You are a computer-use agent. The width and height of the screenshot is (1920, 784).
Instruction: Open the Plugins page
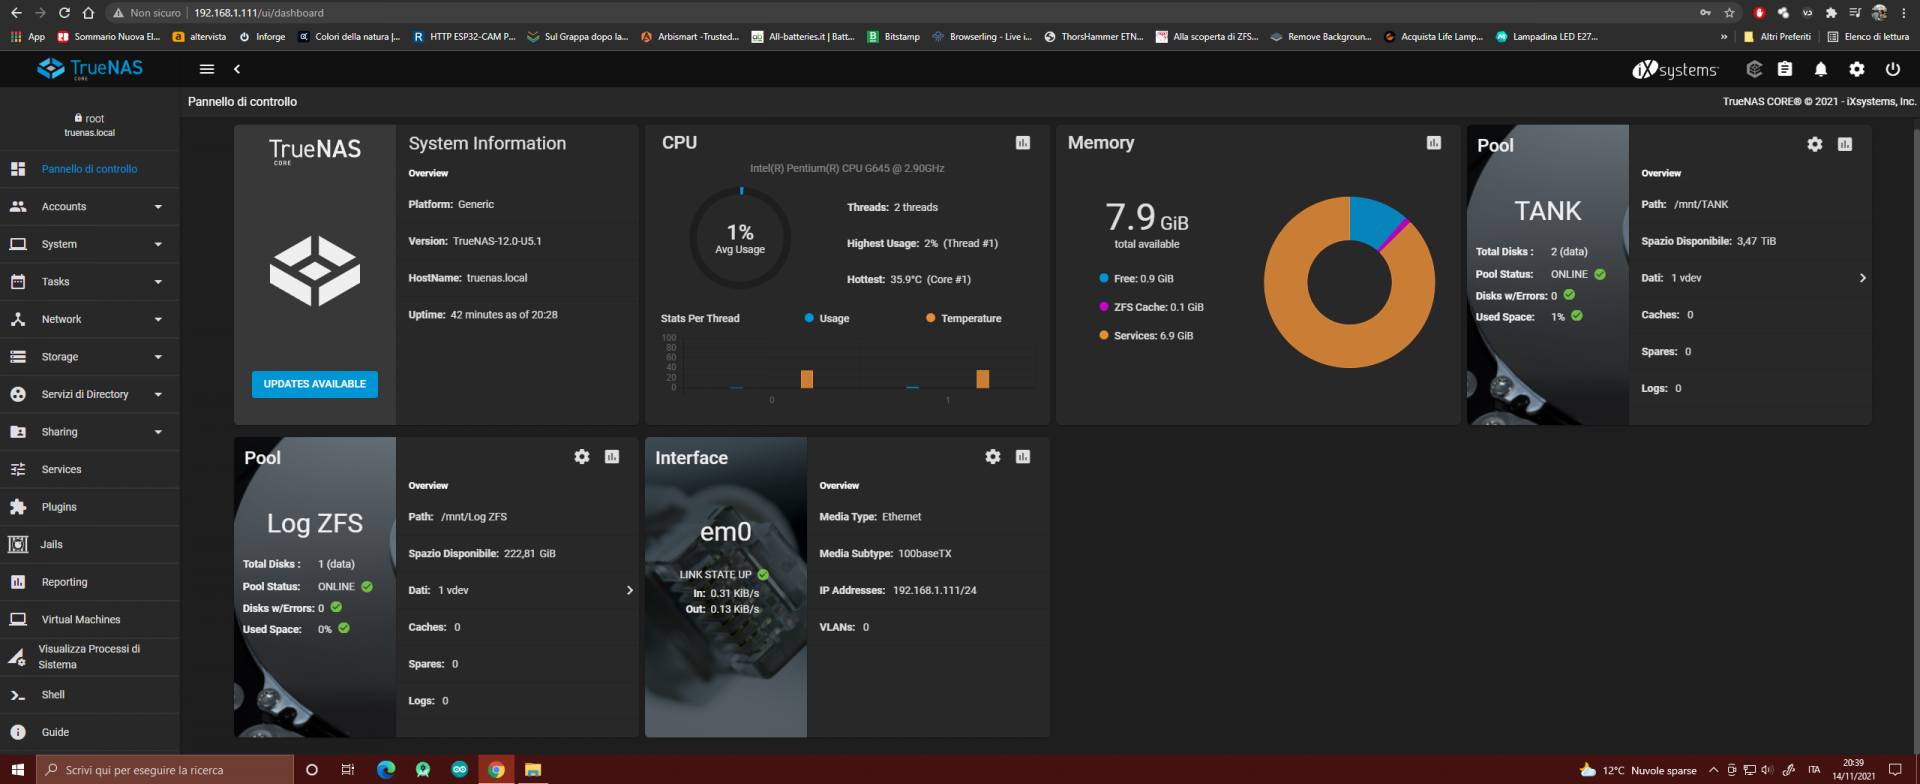tap(90, 507)
